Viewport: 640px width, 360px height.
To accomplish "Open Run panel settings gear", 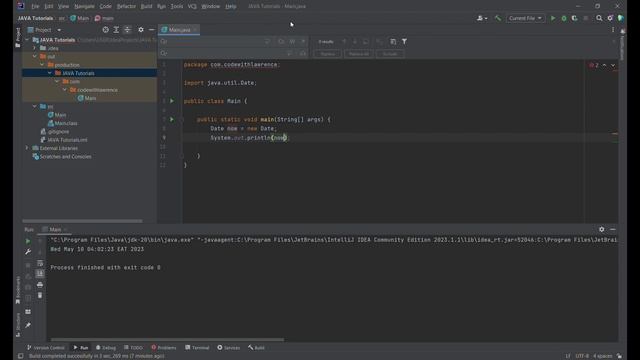I will coord(602,229).
